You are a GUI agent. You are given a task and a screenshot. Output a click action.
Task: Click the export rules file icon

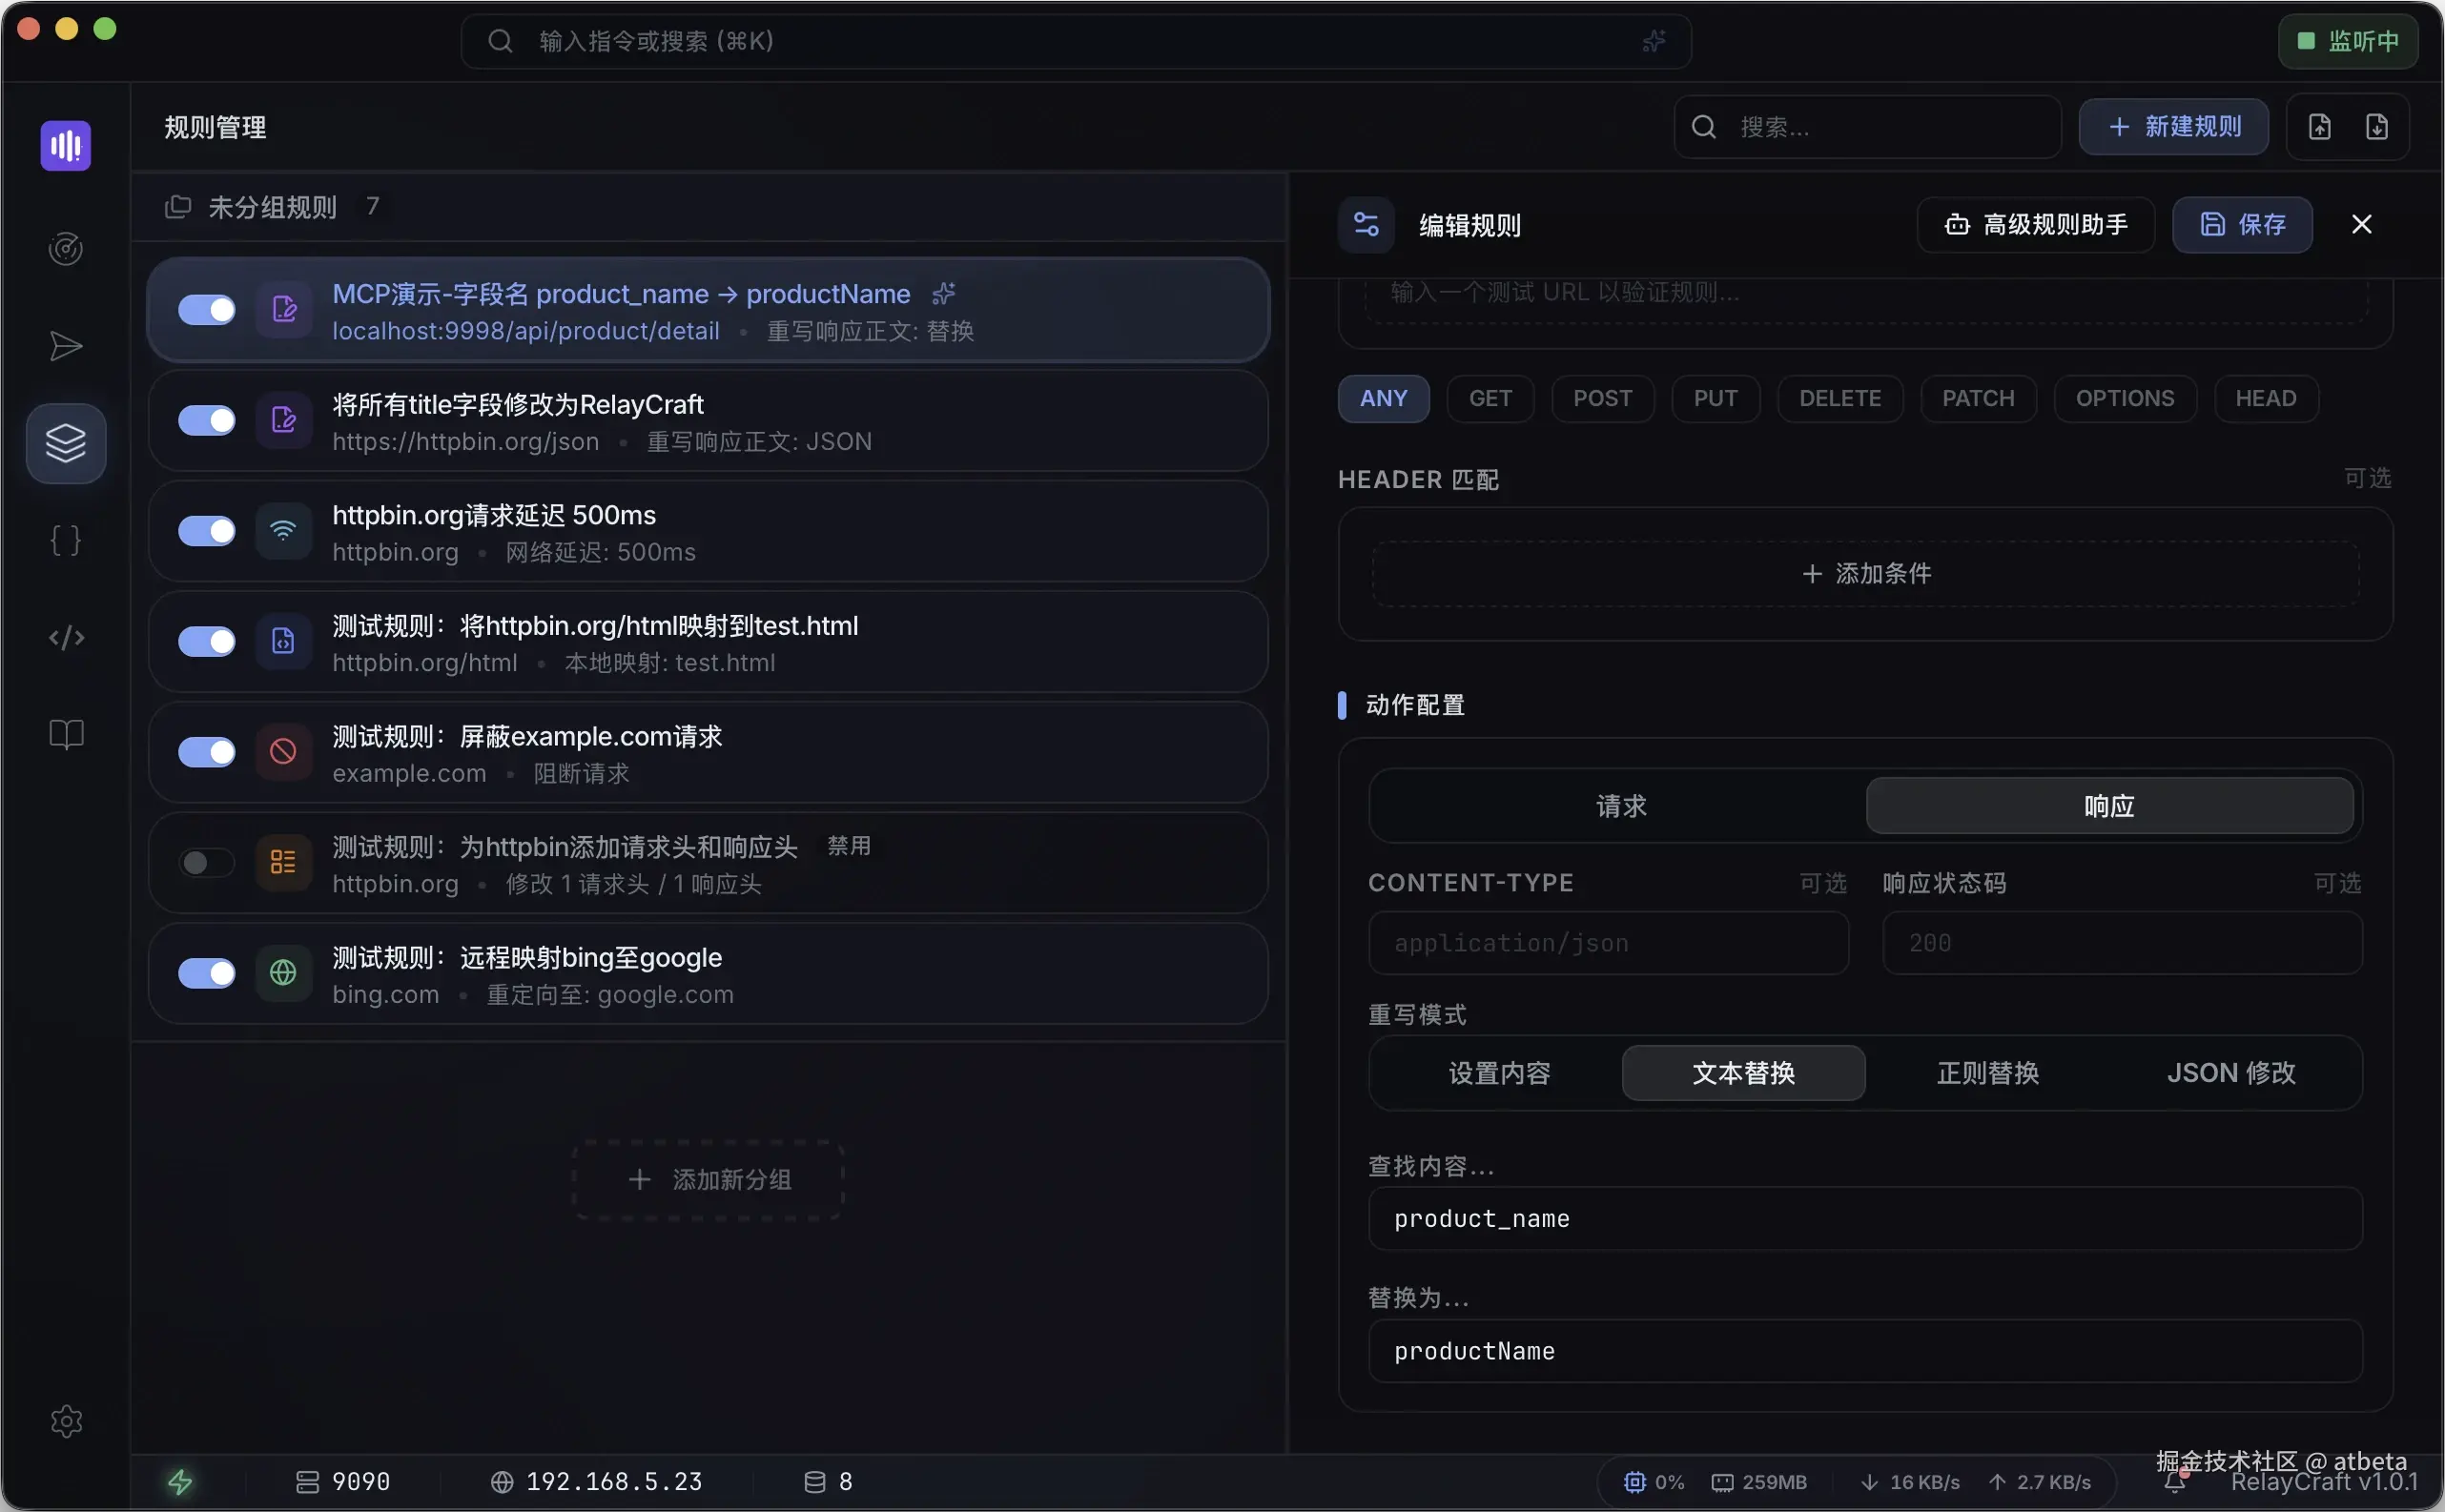pos(2378,126)
